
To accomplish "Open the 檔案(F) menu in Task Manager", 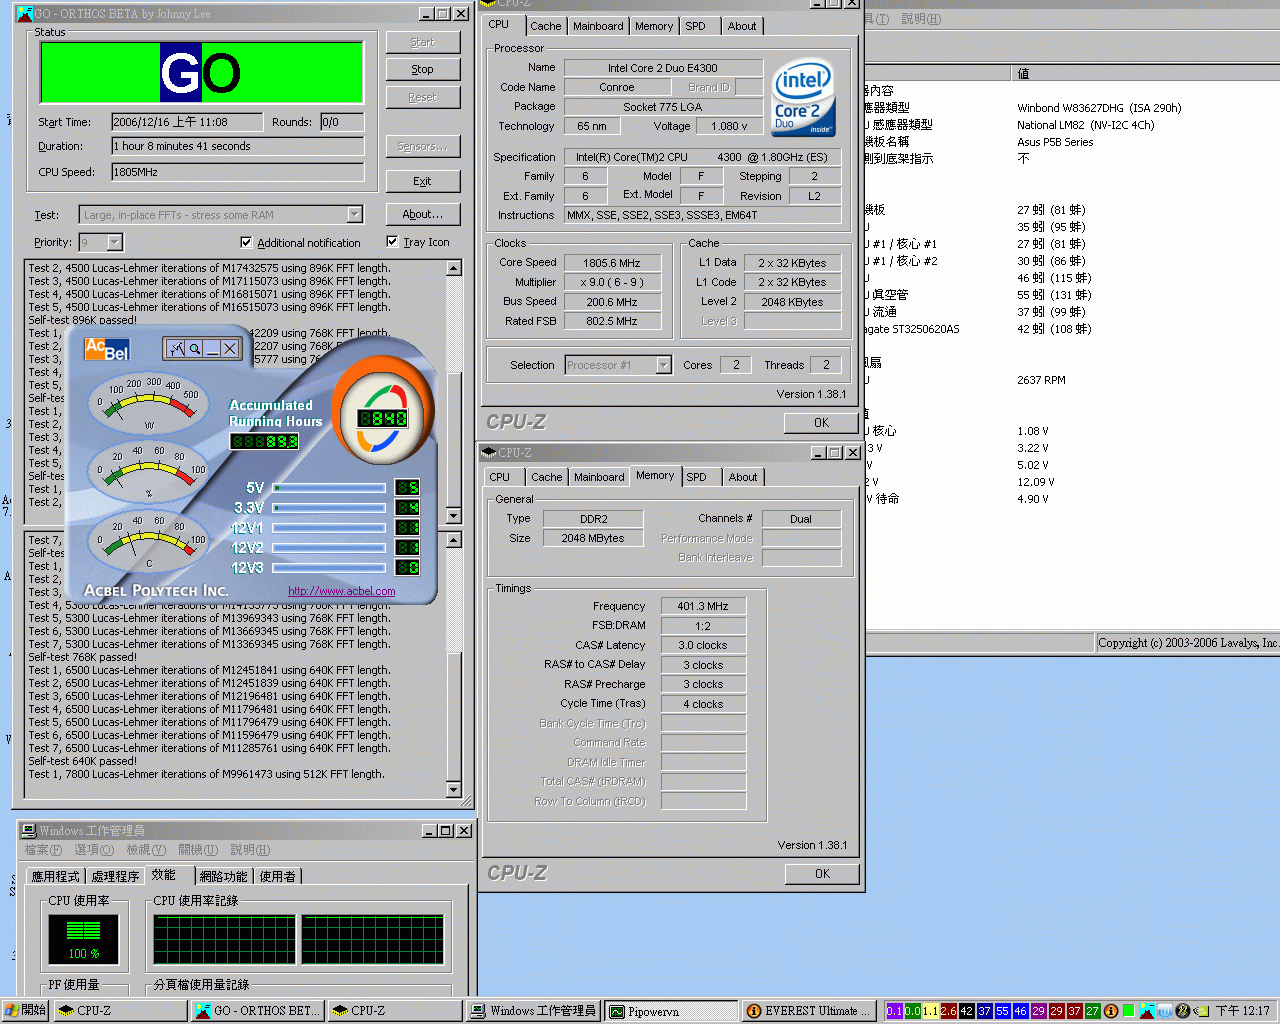I will click(43, 850).
